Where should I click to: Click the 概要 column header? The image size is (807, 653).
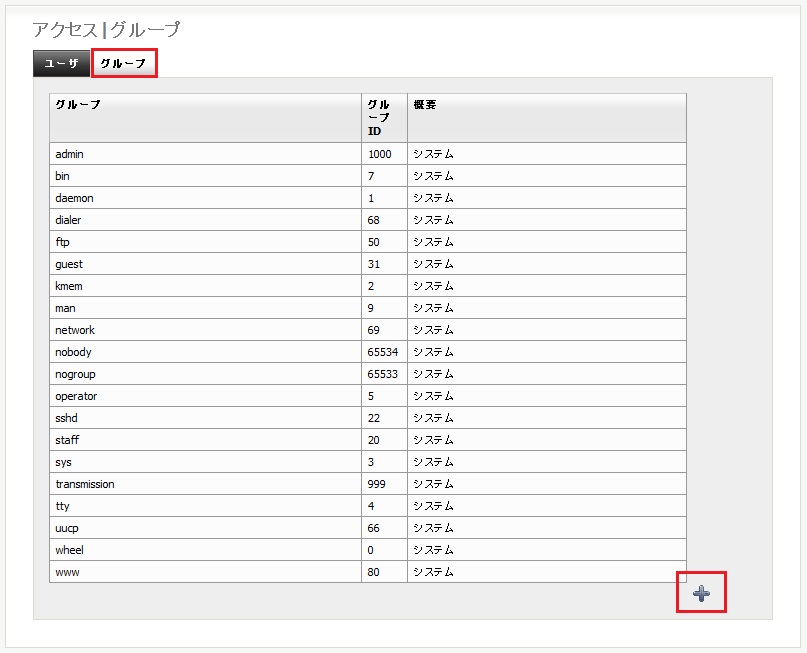click(x=547, y=118)
